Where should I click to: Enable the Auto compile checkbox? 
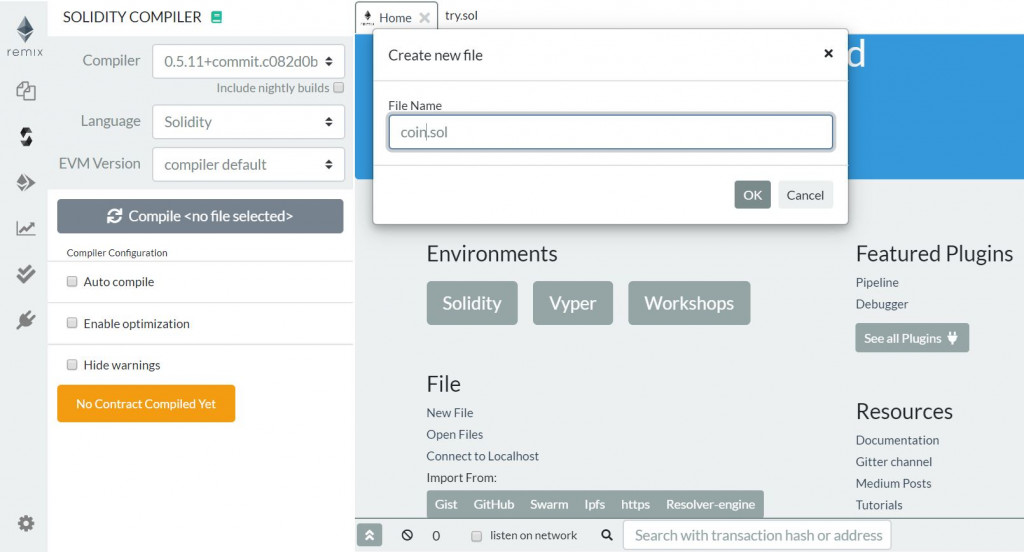72,282
